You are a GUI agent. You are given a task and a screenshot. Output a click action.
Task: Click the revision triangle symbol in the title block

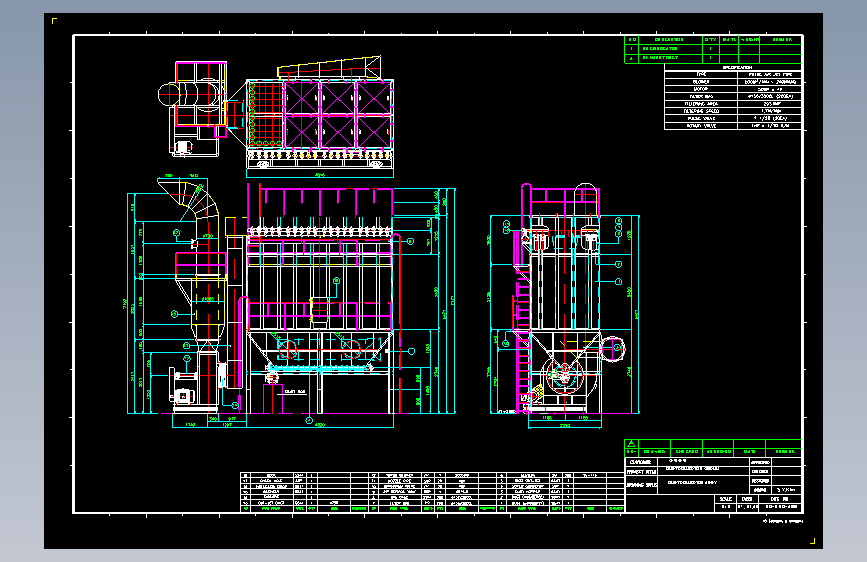631,444
